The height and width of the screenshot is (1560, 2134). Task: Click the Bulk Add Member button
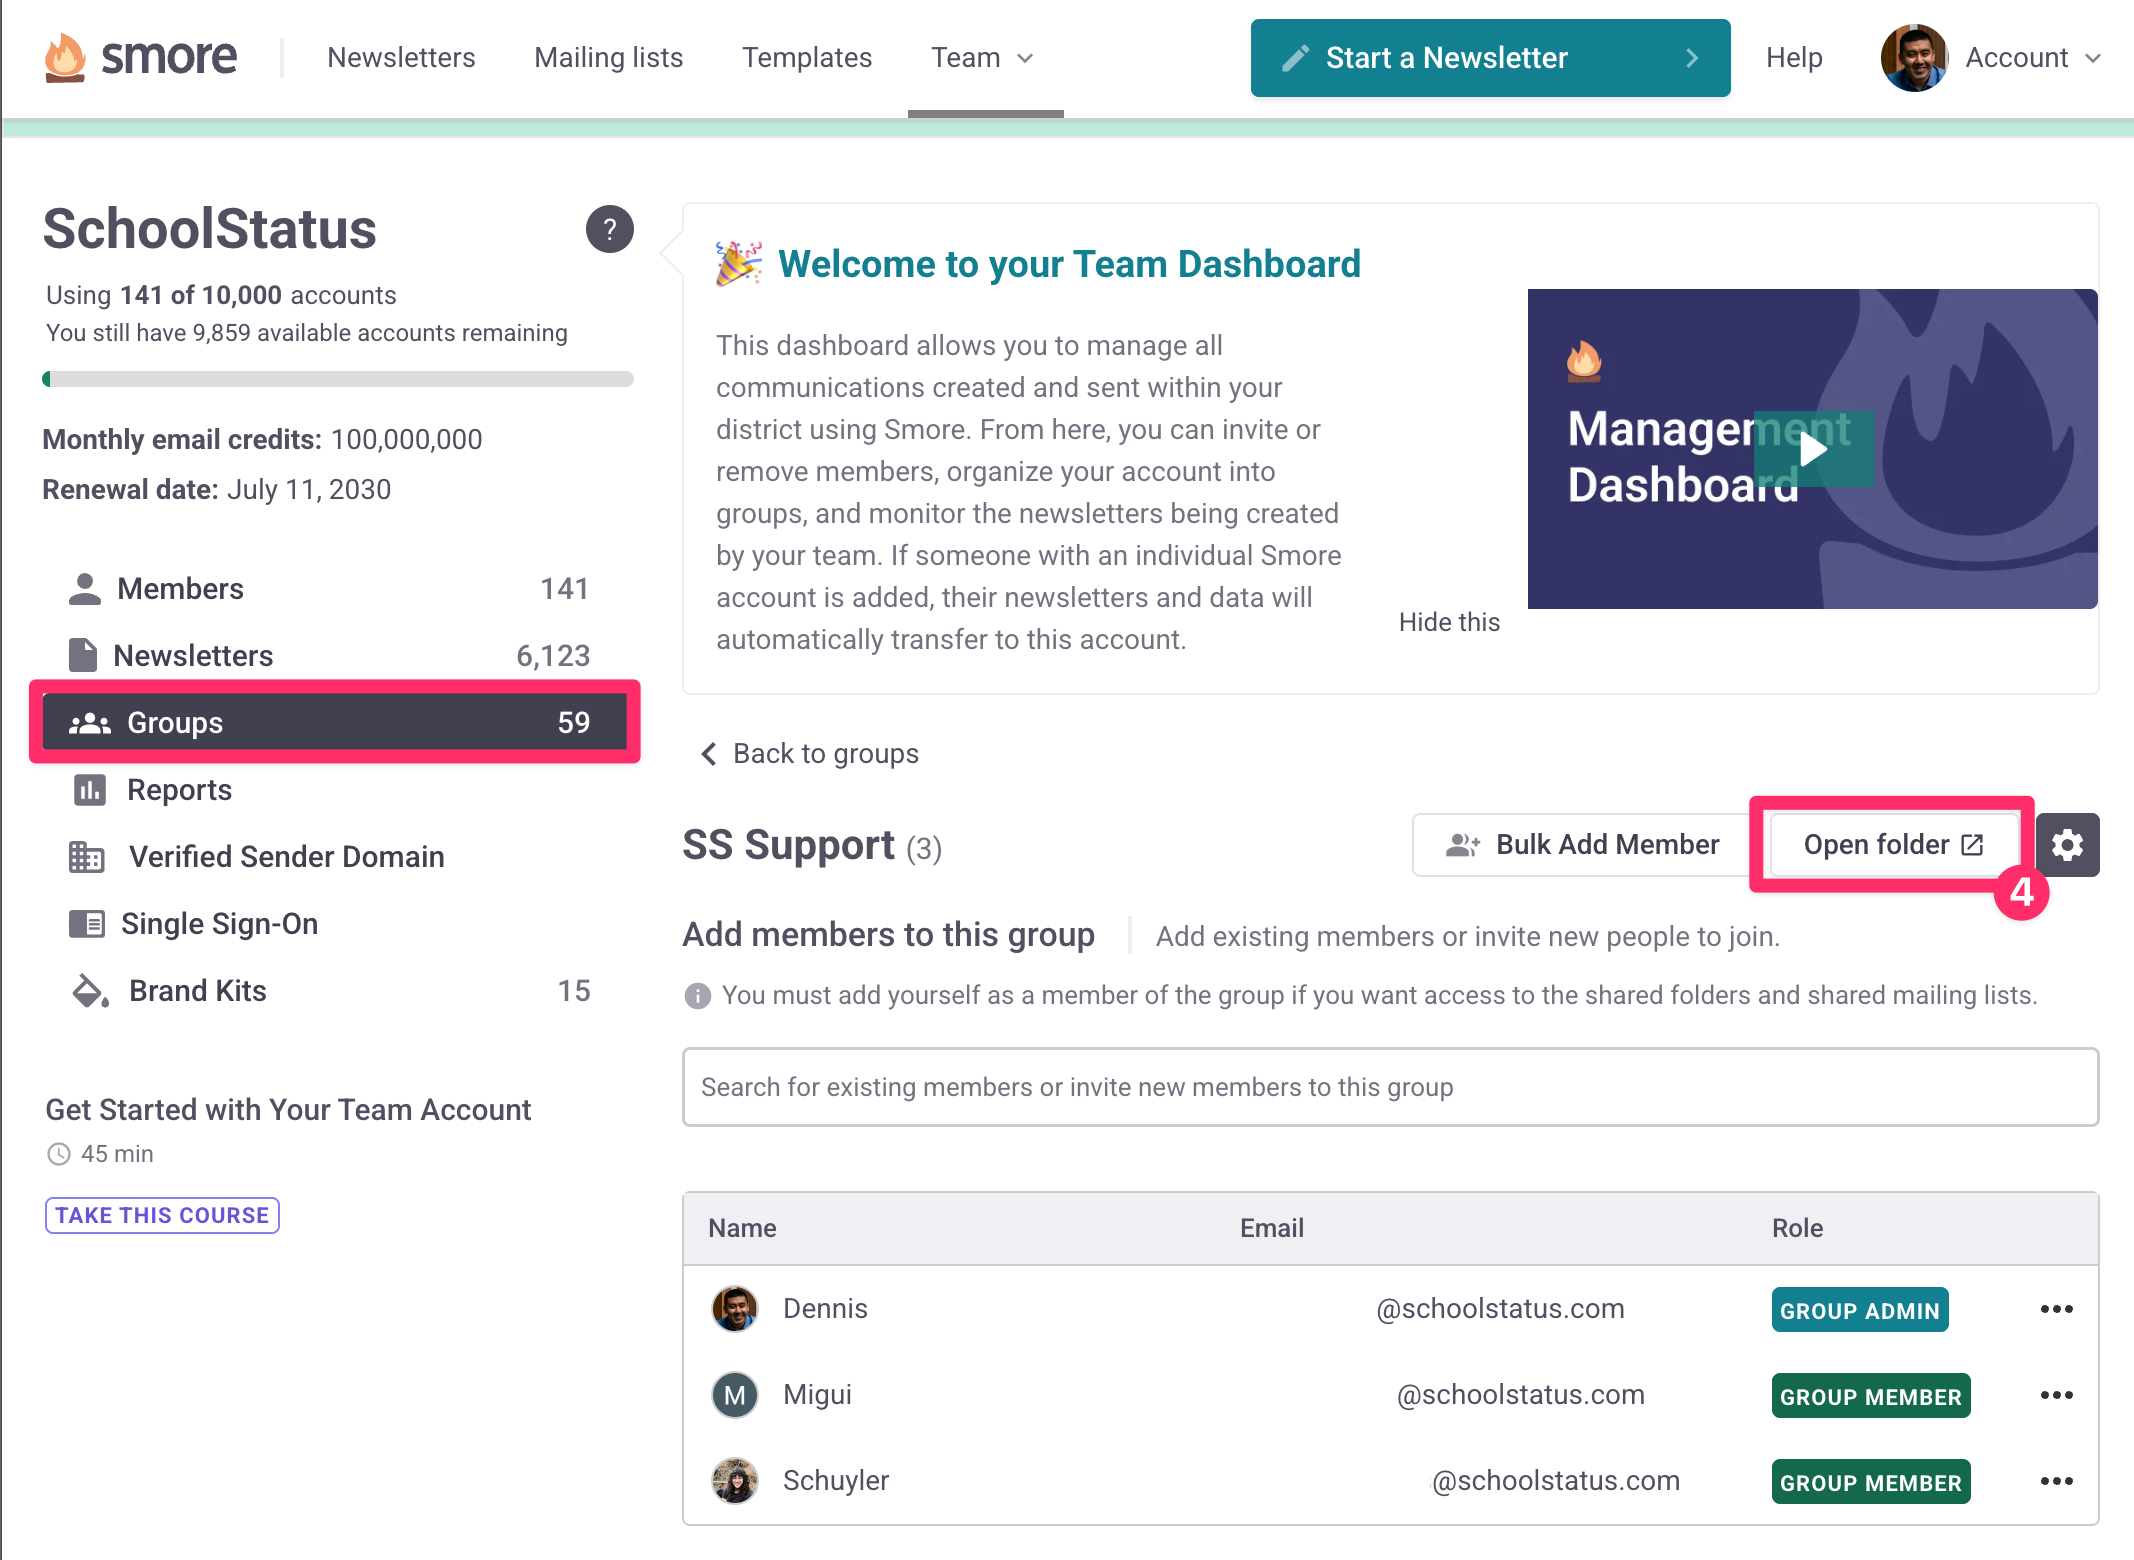(x=1582, y=845)
